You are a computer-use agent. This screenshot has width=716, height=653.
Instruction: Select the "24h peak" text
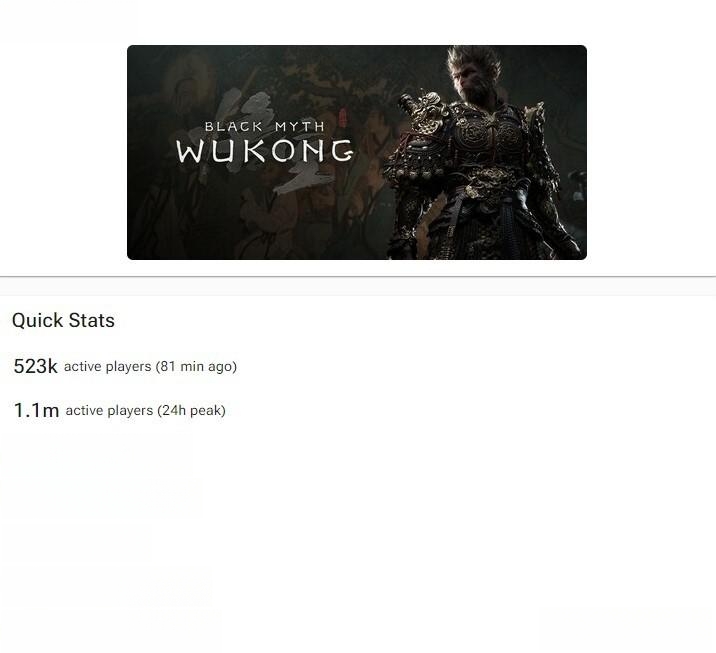(x=191, y=411)
